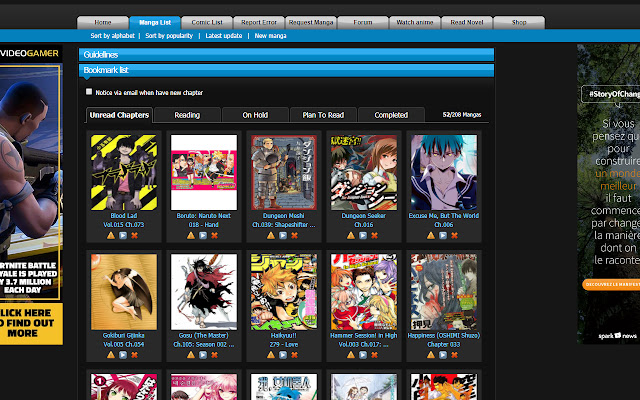
Task: Remove Gokiburi Gijinka with the X icon
Action: point(134,355)
